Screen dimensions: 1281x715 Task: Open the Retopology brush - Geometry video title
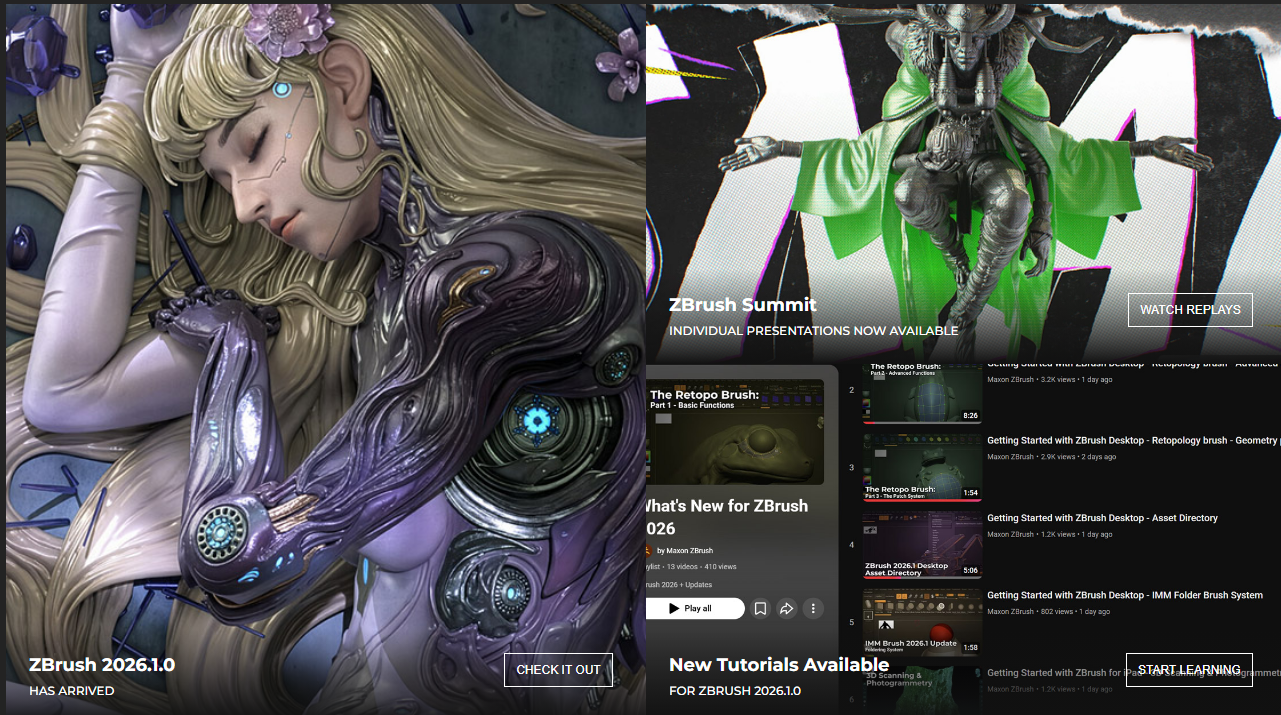click(x=1132, y=440)
